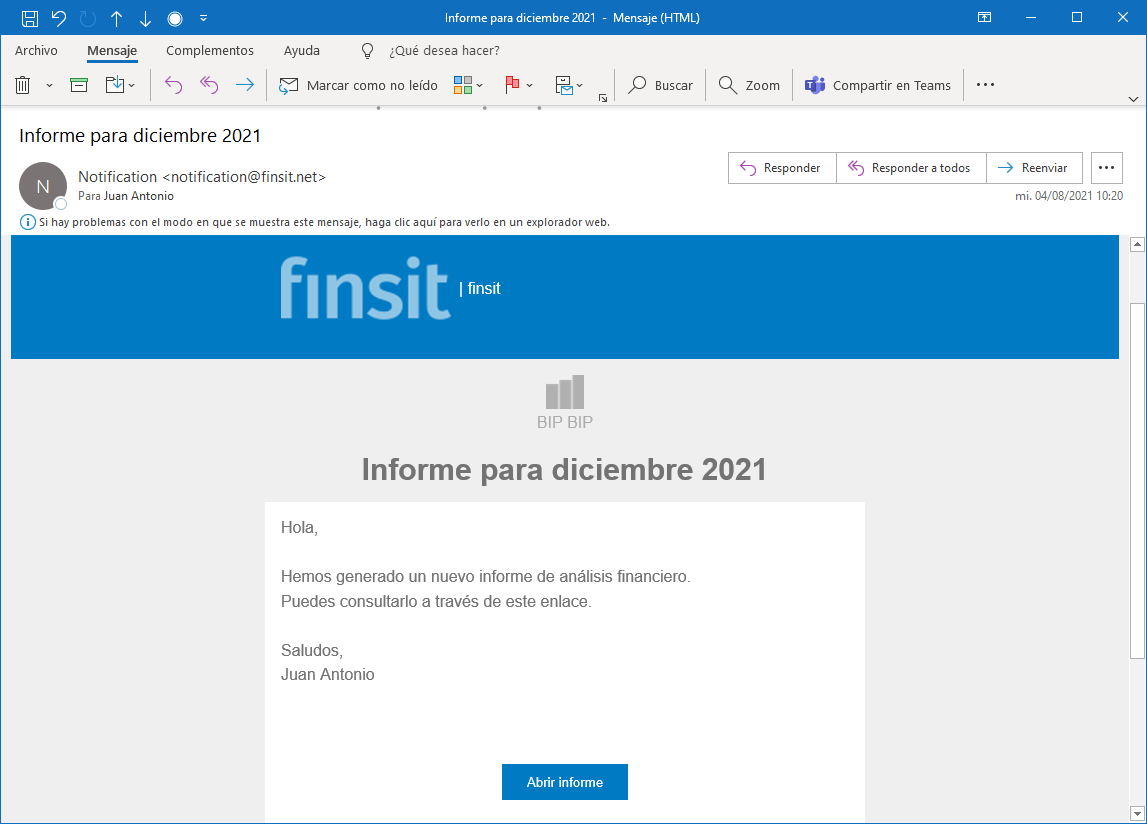The height and width of the screenshot is (824, 1147).
Task: Open ribbon display options icon in title bar
Action: 985,18
